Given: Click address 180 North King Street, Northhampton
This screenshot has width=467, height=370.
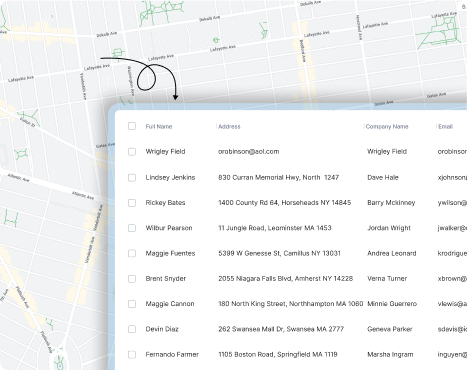Looking at the screenshot, I should [291, 304].
